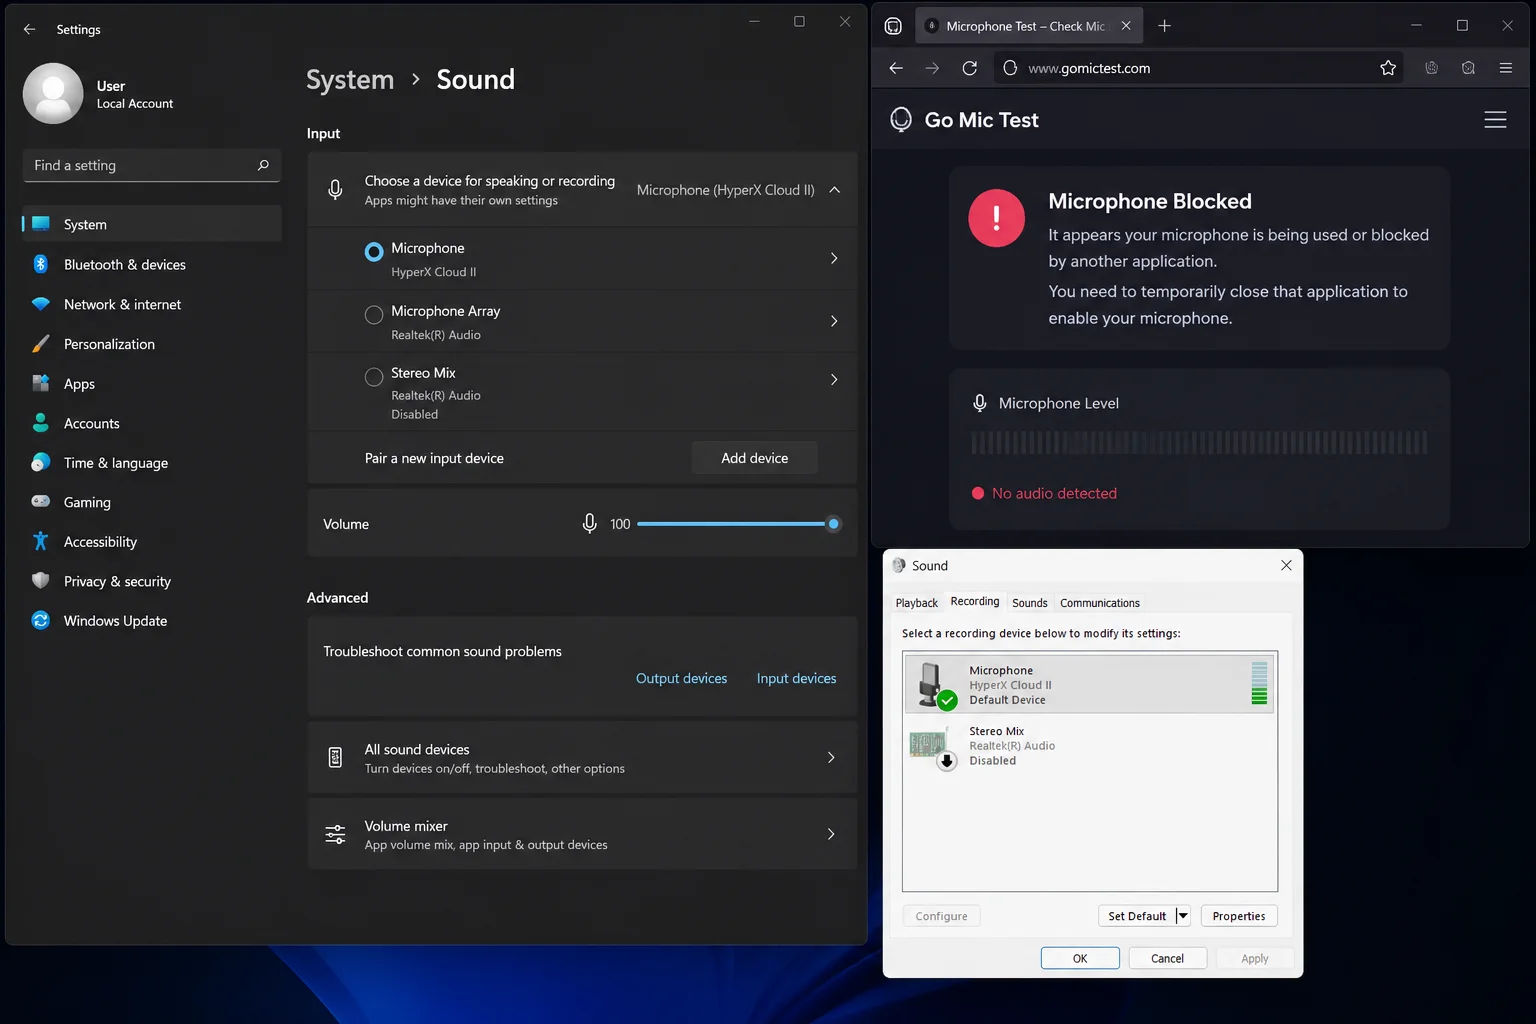Screen dimensions: 1536x1024
Task: Click the No audio detected status
Action: pos(1044,493)
